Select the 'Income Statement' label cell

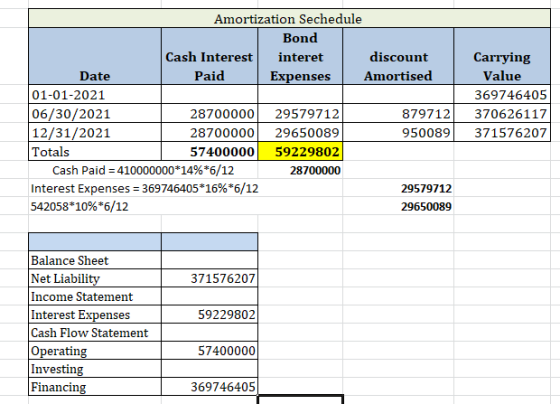(x=95, y=296)
